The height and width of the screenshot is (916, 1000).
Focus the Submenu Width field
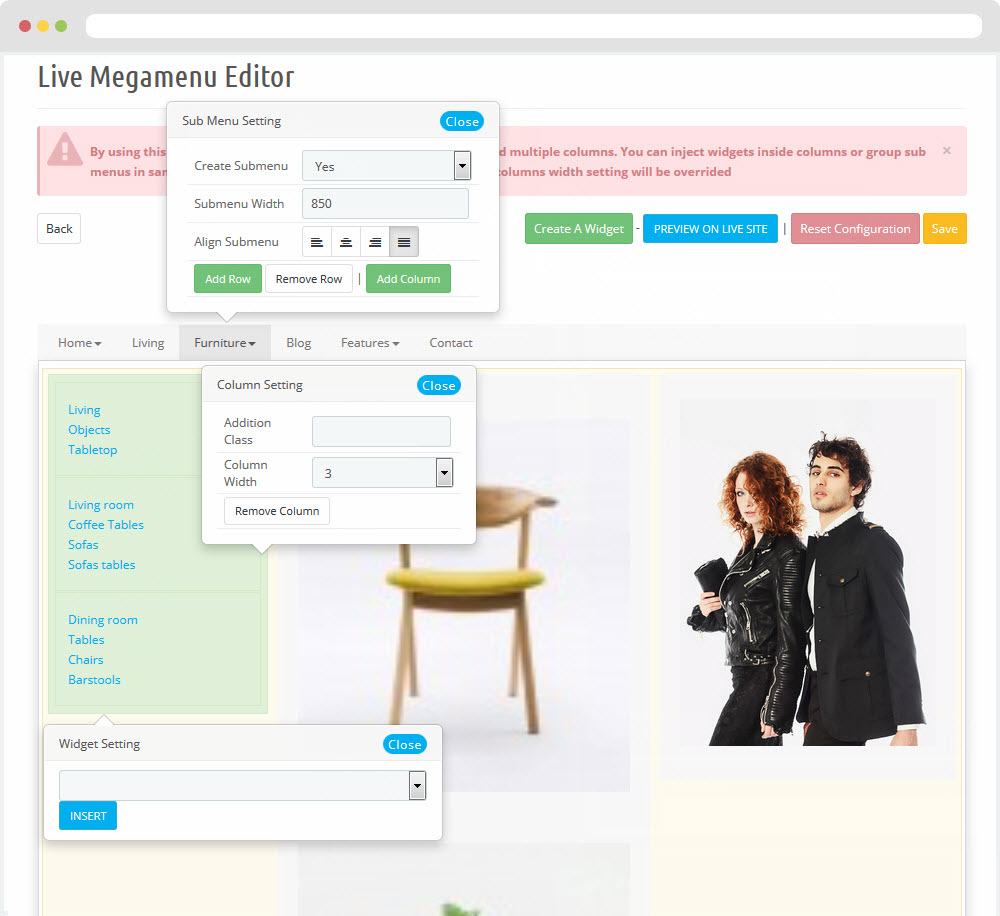[x=385, y=203]
